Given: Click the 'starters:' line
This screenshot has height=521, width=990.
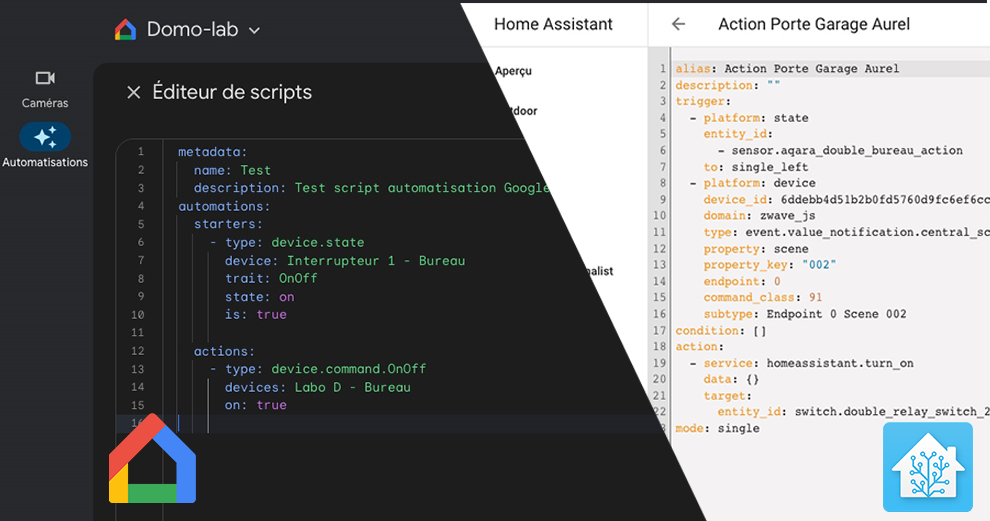Looking at the screenshot, I should pos(228,224).
